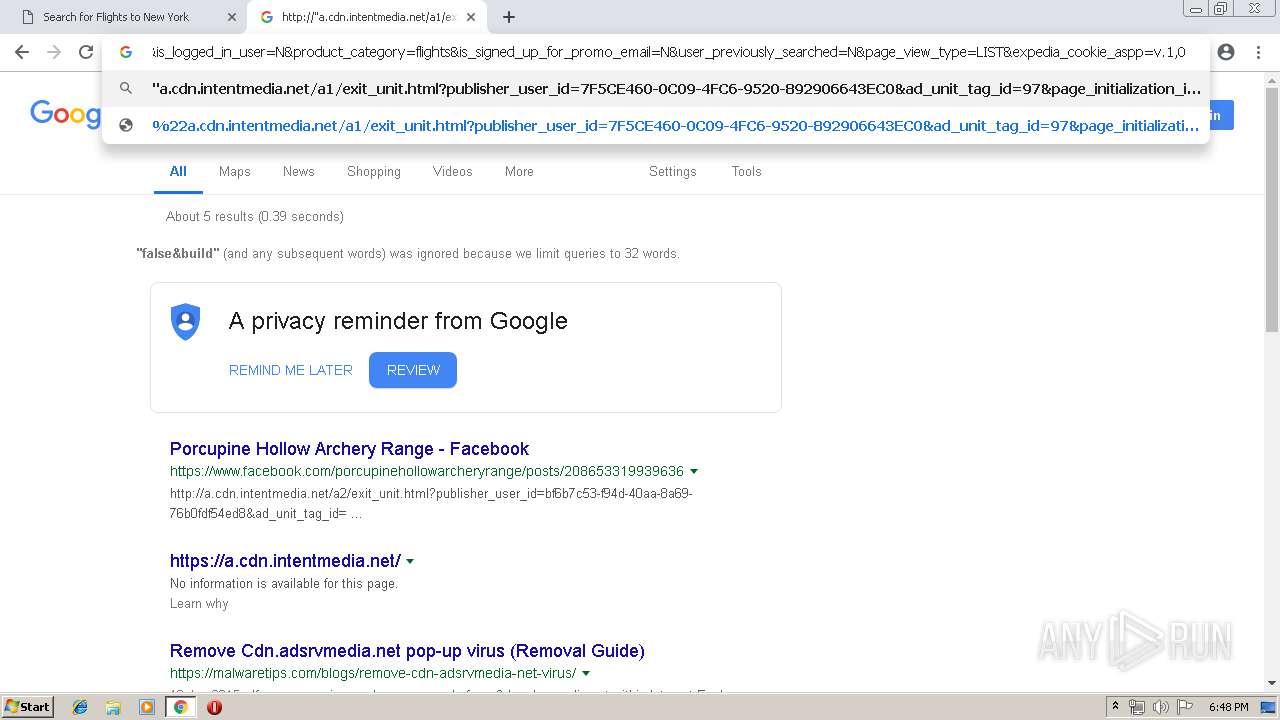Click the taskbar clock showing 6:48 PM
Screen dimensions: 1280x720
point(1228,707)
